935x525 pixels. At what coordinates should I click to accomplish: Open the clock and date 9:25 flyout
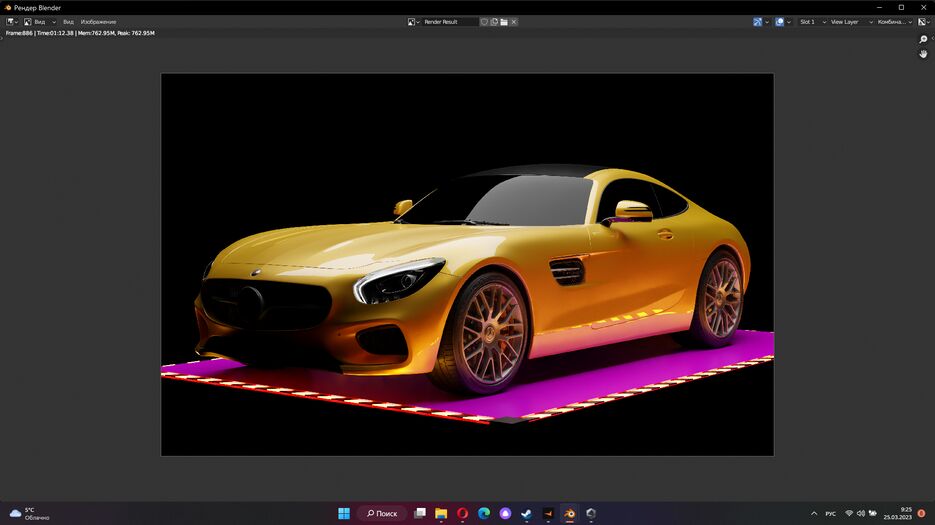[898, 513]
